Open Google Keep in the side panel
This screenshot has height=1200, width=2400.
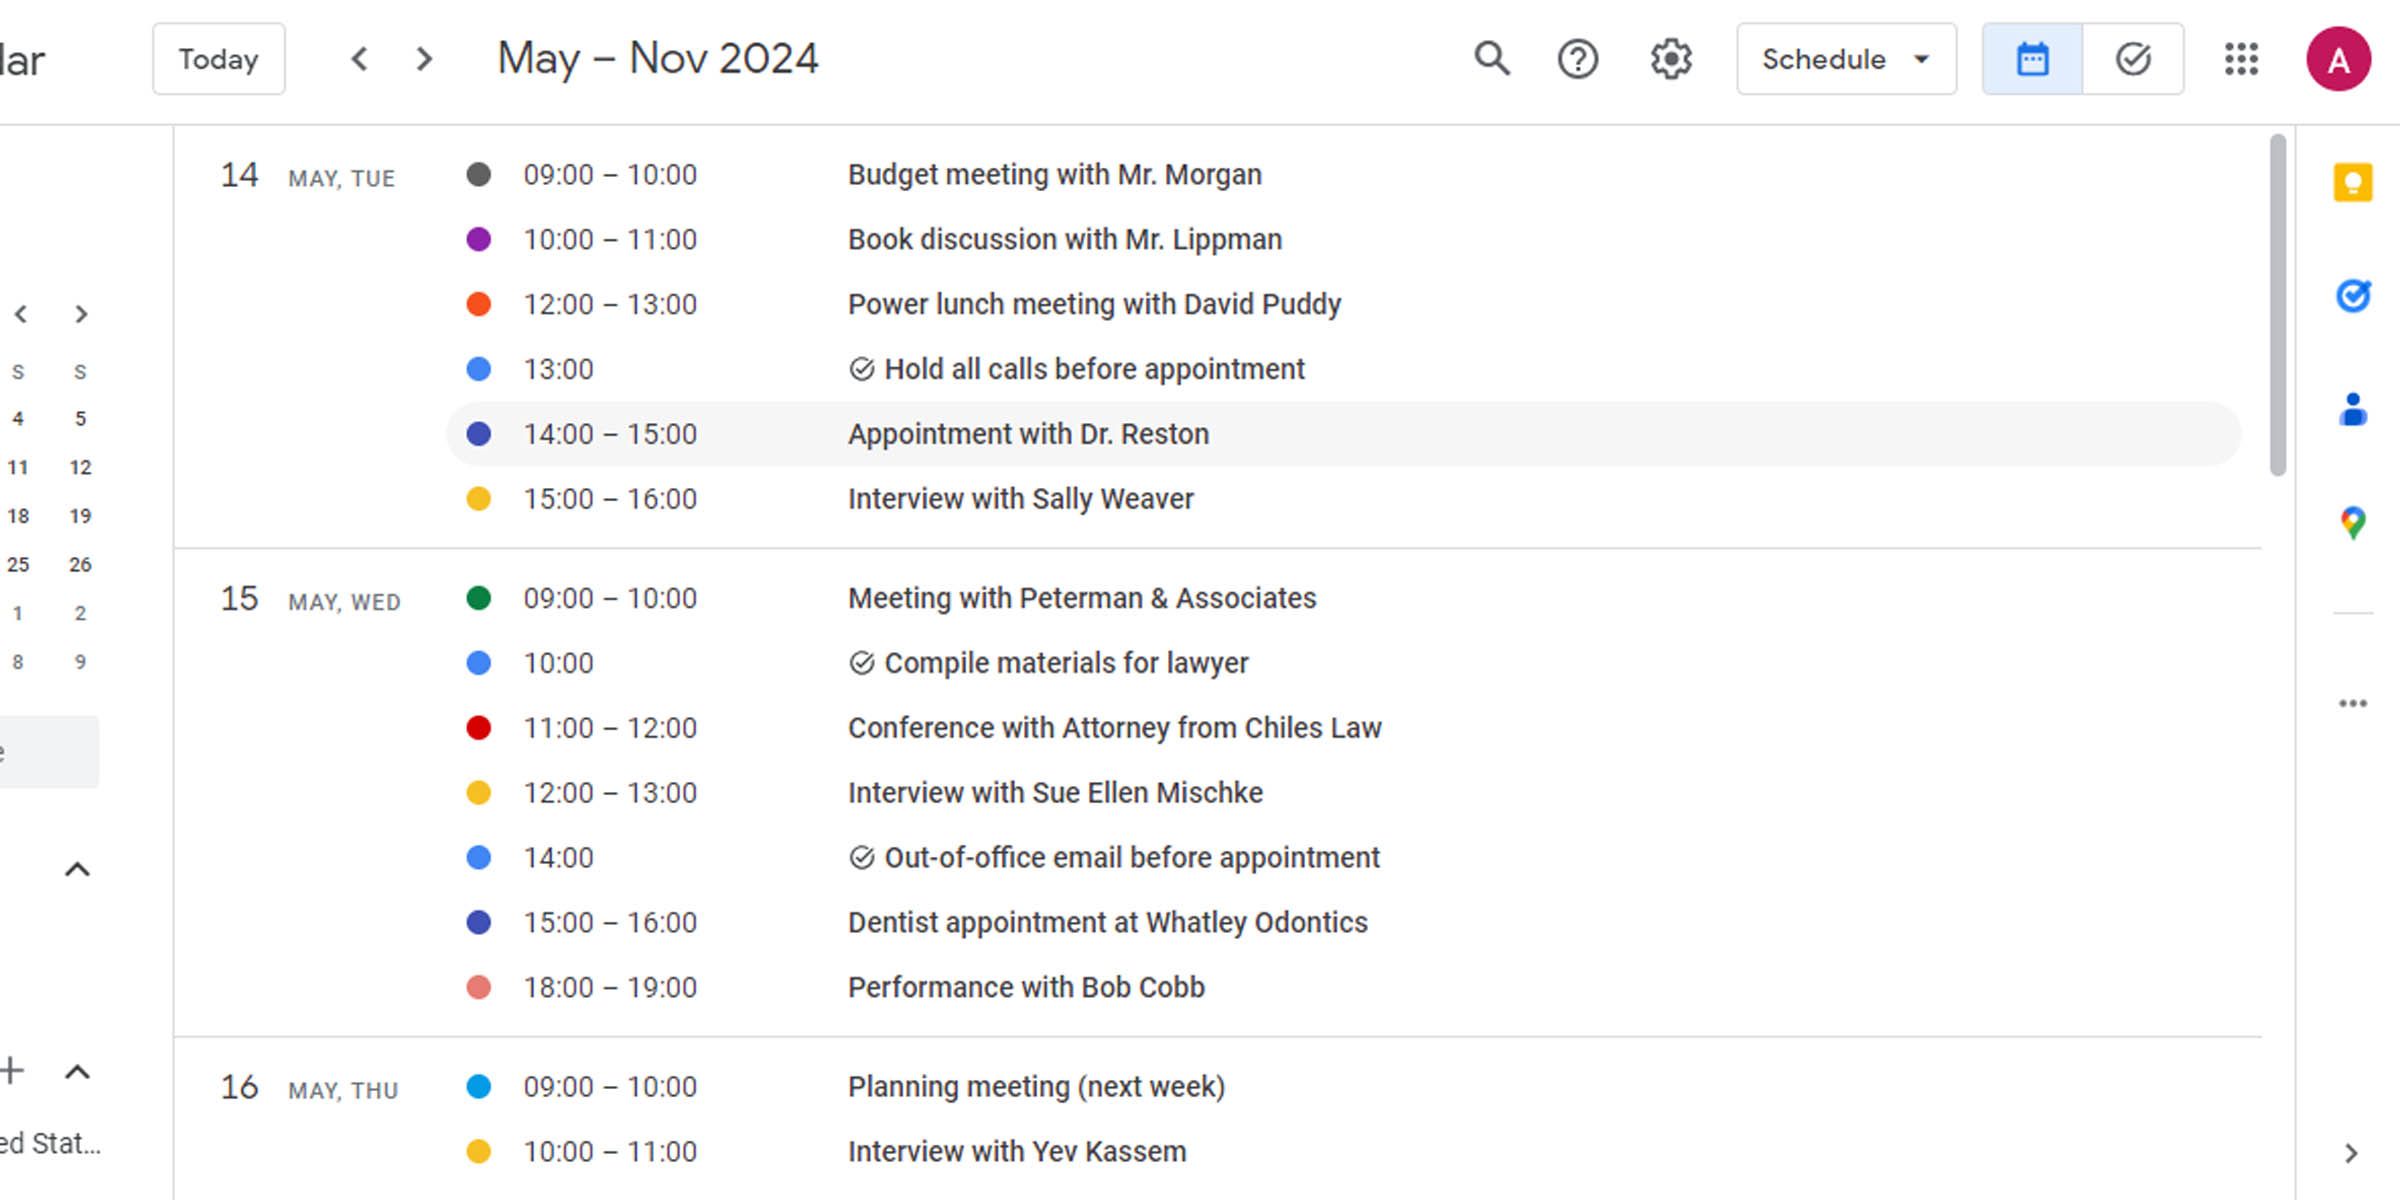[x=2352, y=182]
